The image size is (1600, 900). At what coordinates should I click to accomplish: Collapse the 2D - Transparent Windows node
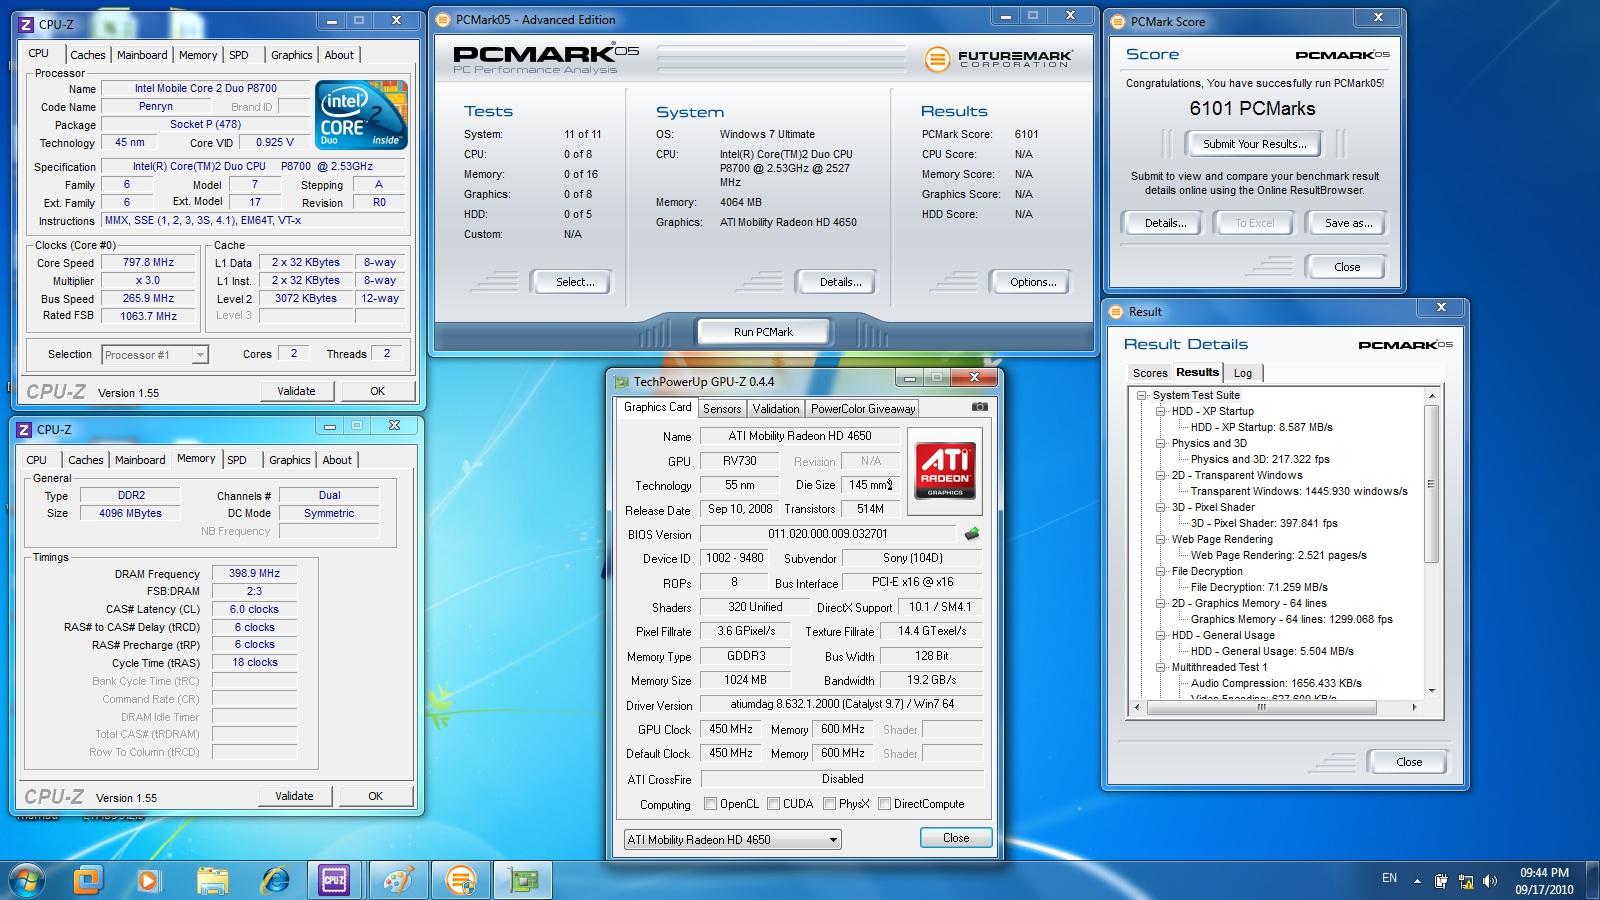point(1160,475)
